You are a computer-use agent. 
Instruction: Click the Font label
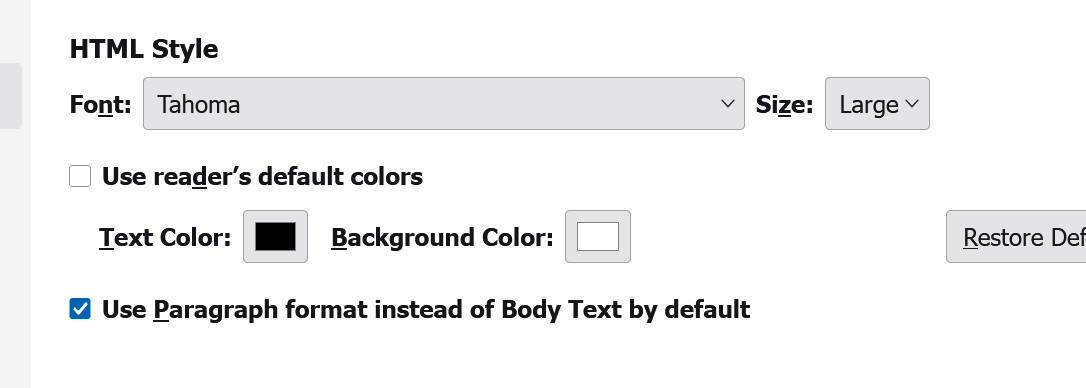click(x=100, y=105)
